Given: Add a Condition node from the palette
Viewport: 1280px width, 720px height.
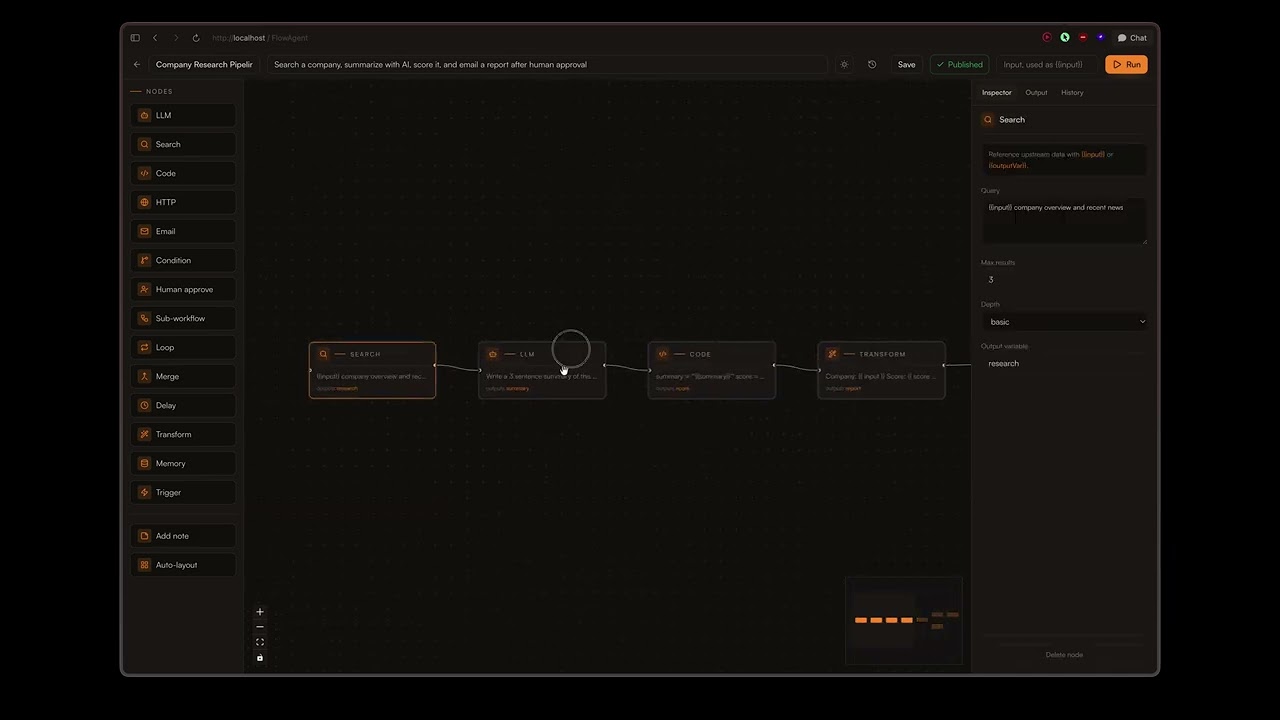Looking at the screenshot, I should tap(183, 260).
